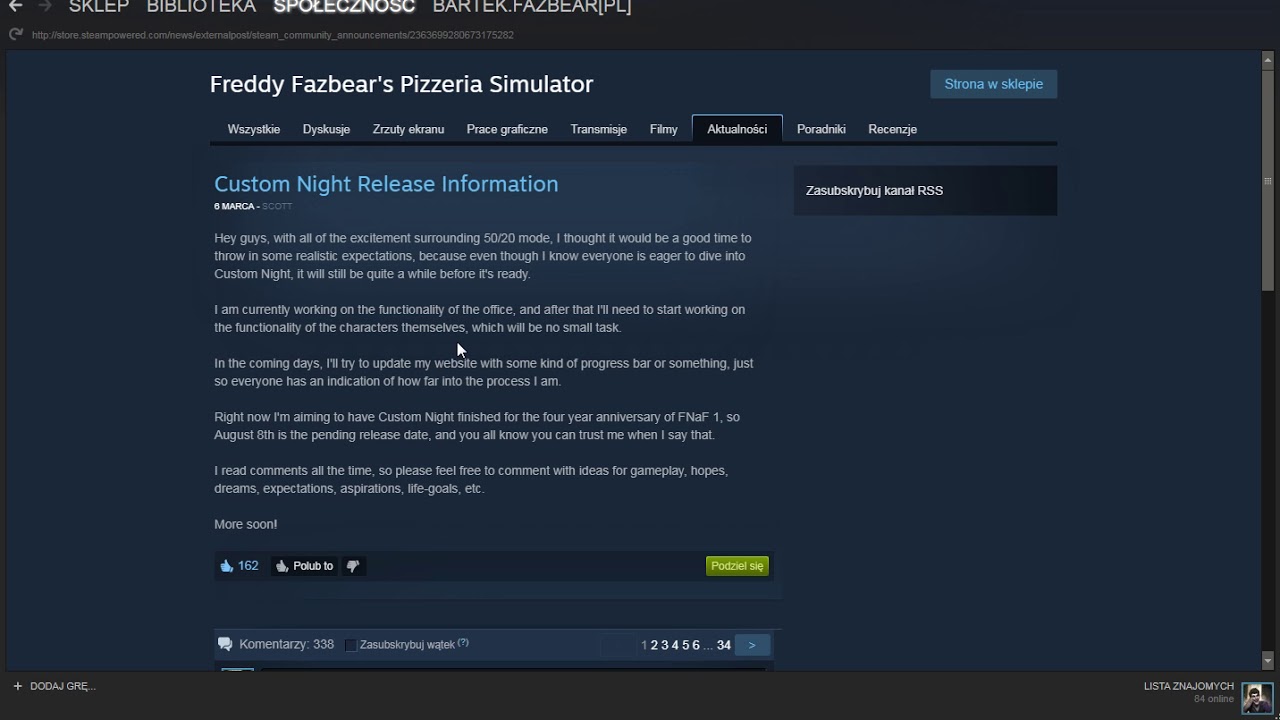
Task: Click the comments speech bubble icon
Action: pos(225,645)
